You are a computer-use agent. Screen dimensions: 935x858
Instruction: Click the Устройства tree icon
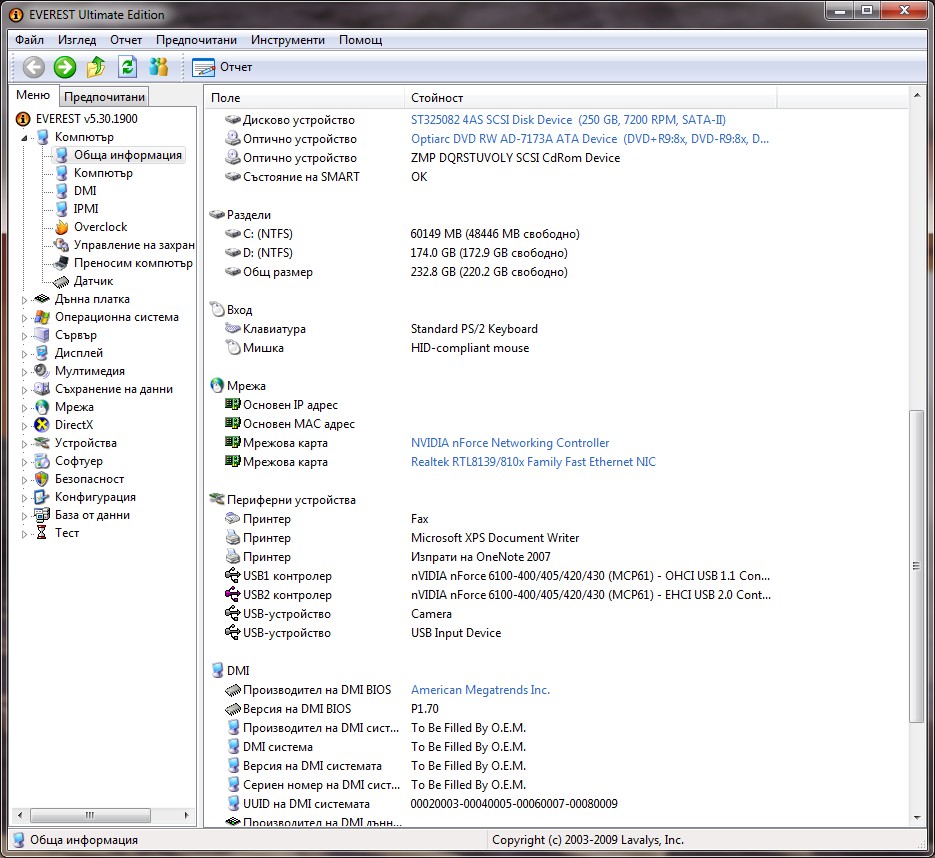tap(42, 443)
